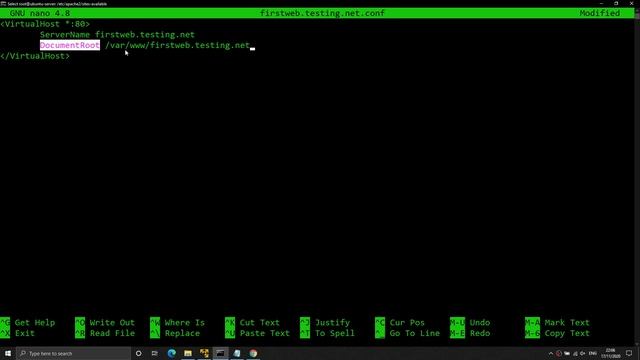Screen dimensions: 640x360
Task: Switch to the active terminal taskbar icon
Action: [220, 353]
